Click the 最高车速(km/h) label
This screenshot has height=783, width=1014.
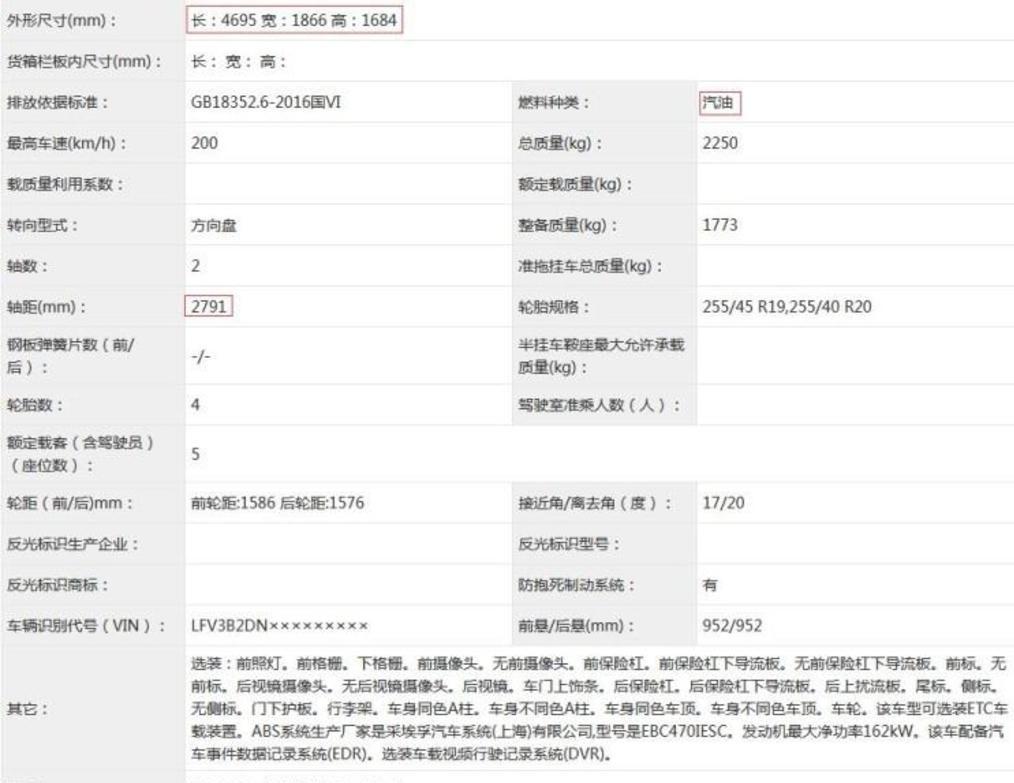67,143
